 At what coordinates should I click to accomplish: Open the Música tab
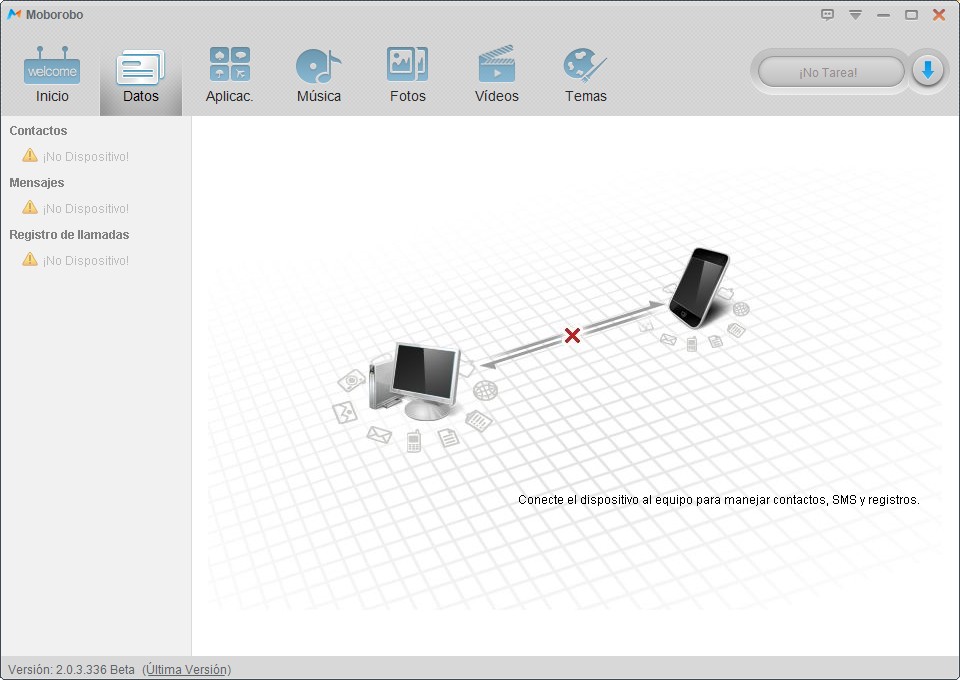click(318, 75)
